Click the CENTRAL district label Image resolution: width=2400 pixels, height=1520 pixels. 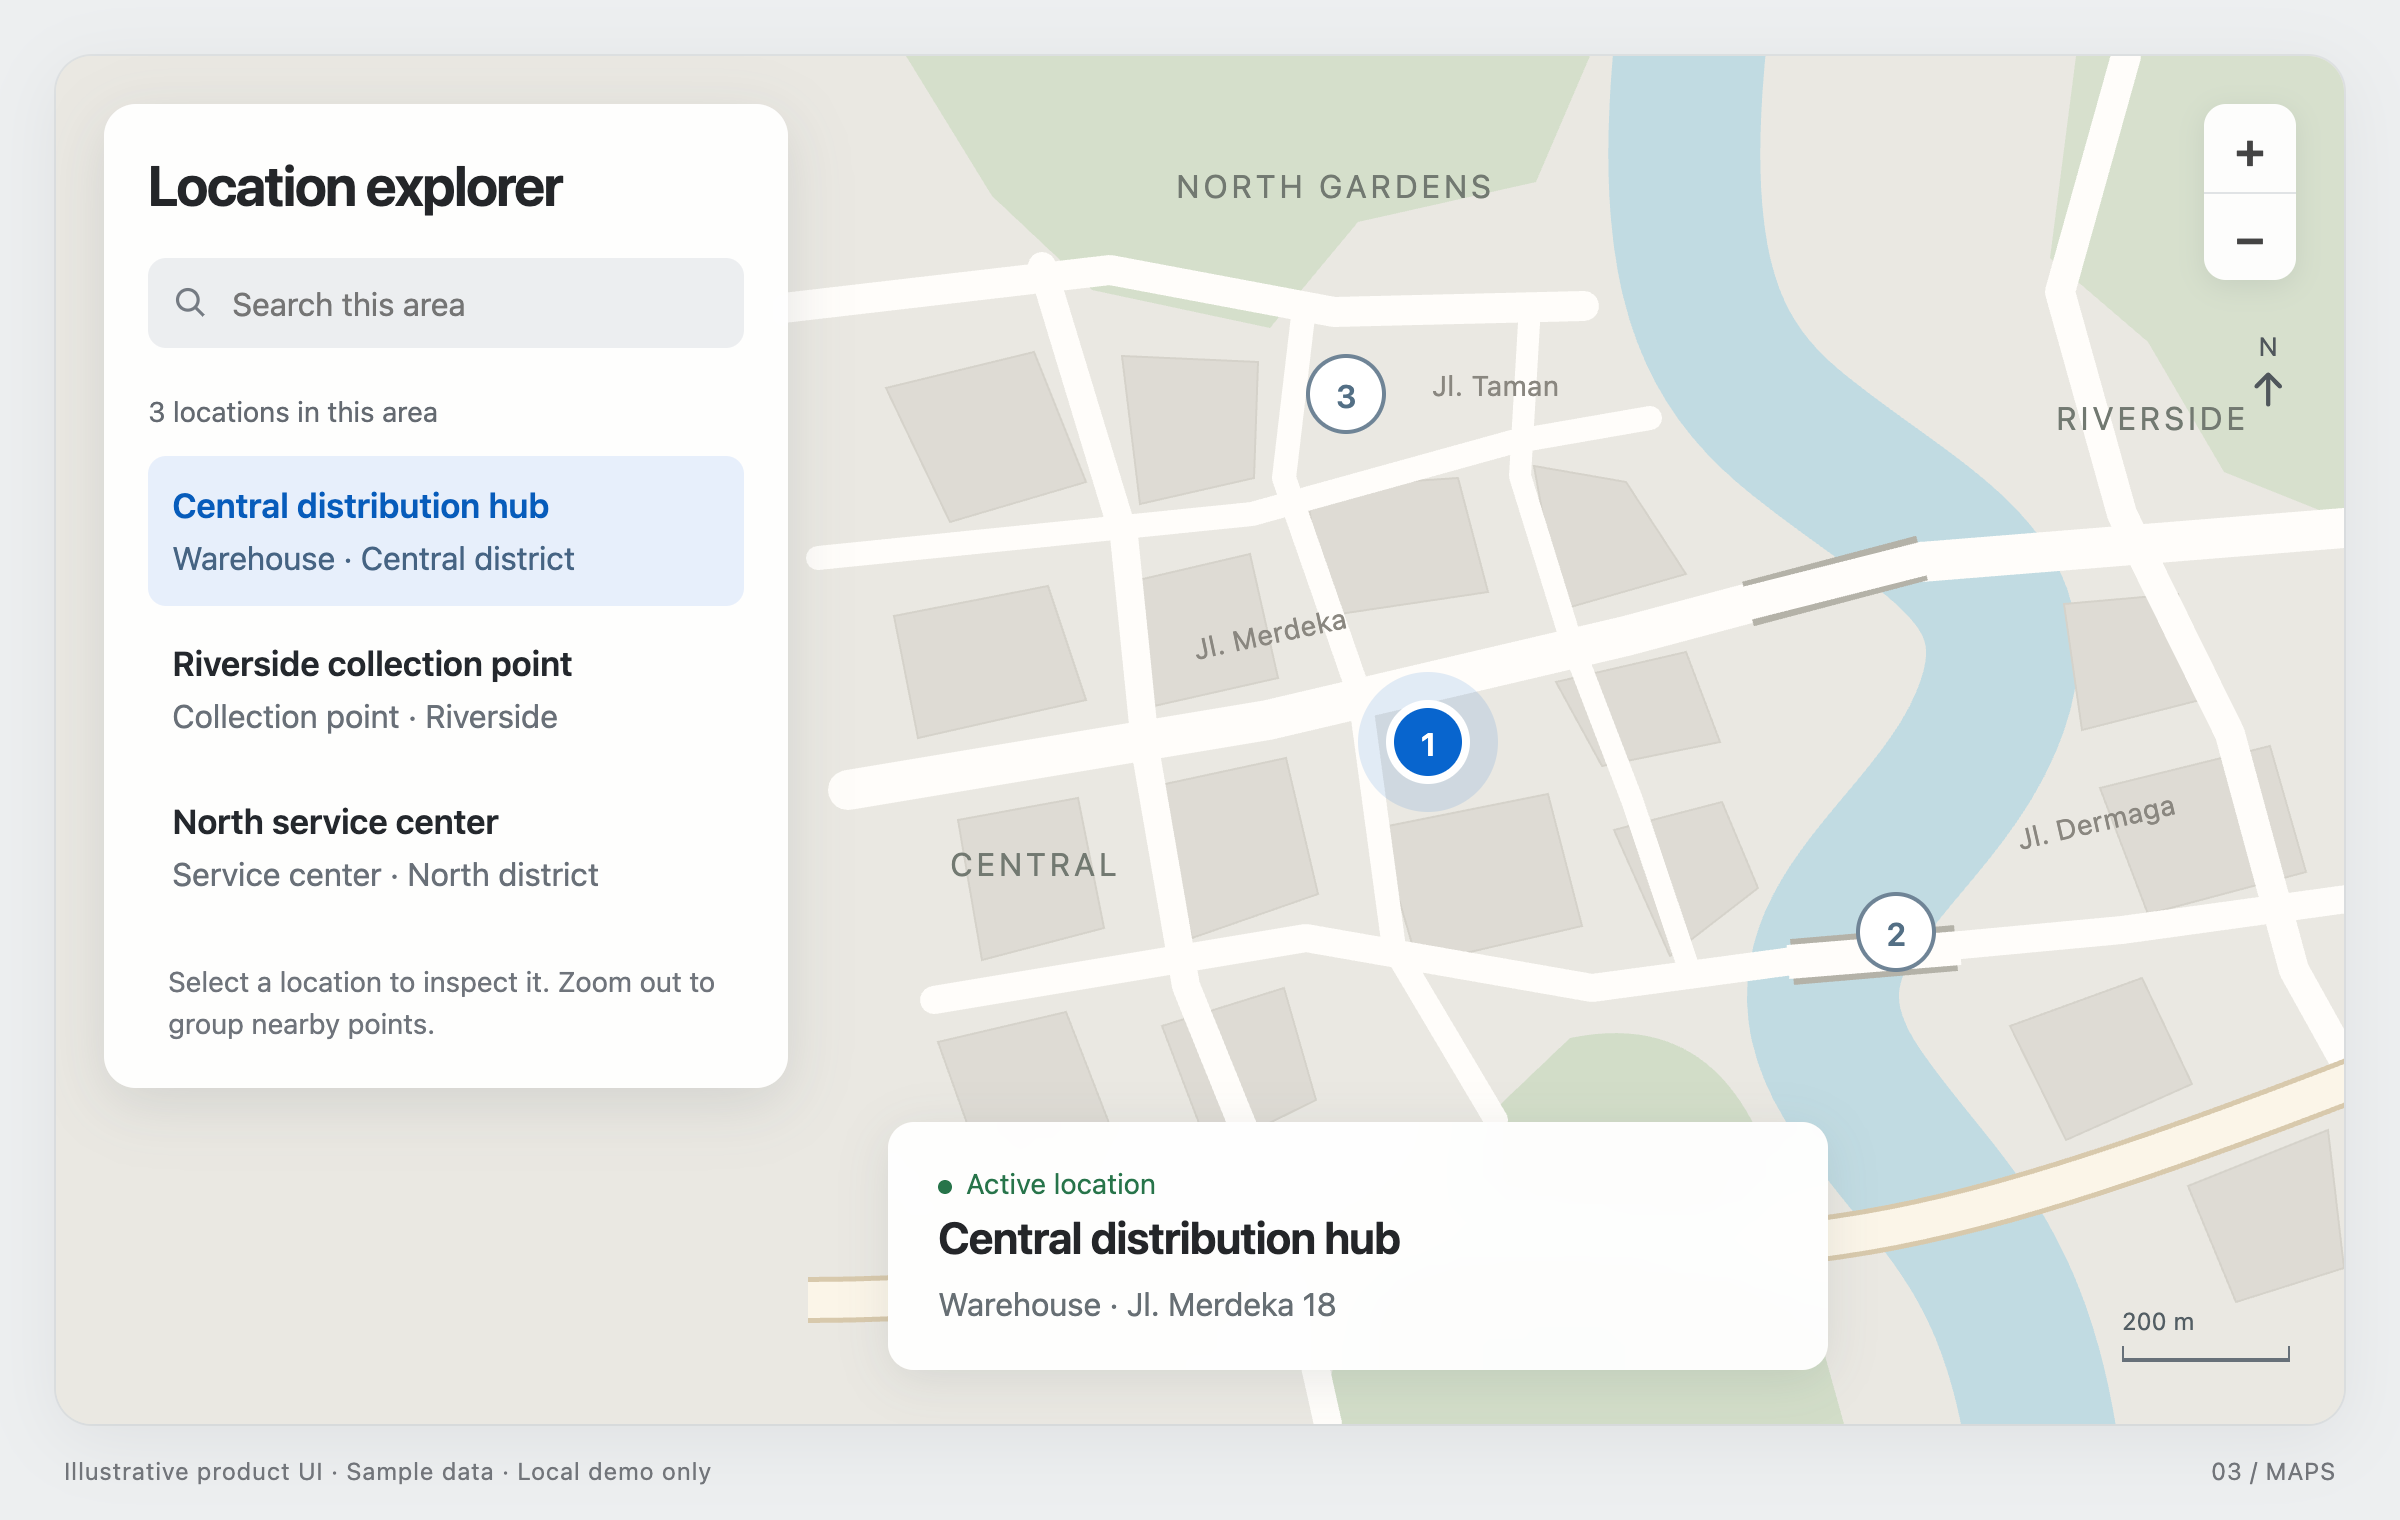click(1034, 864)
